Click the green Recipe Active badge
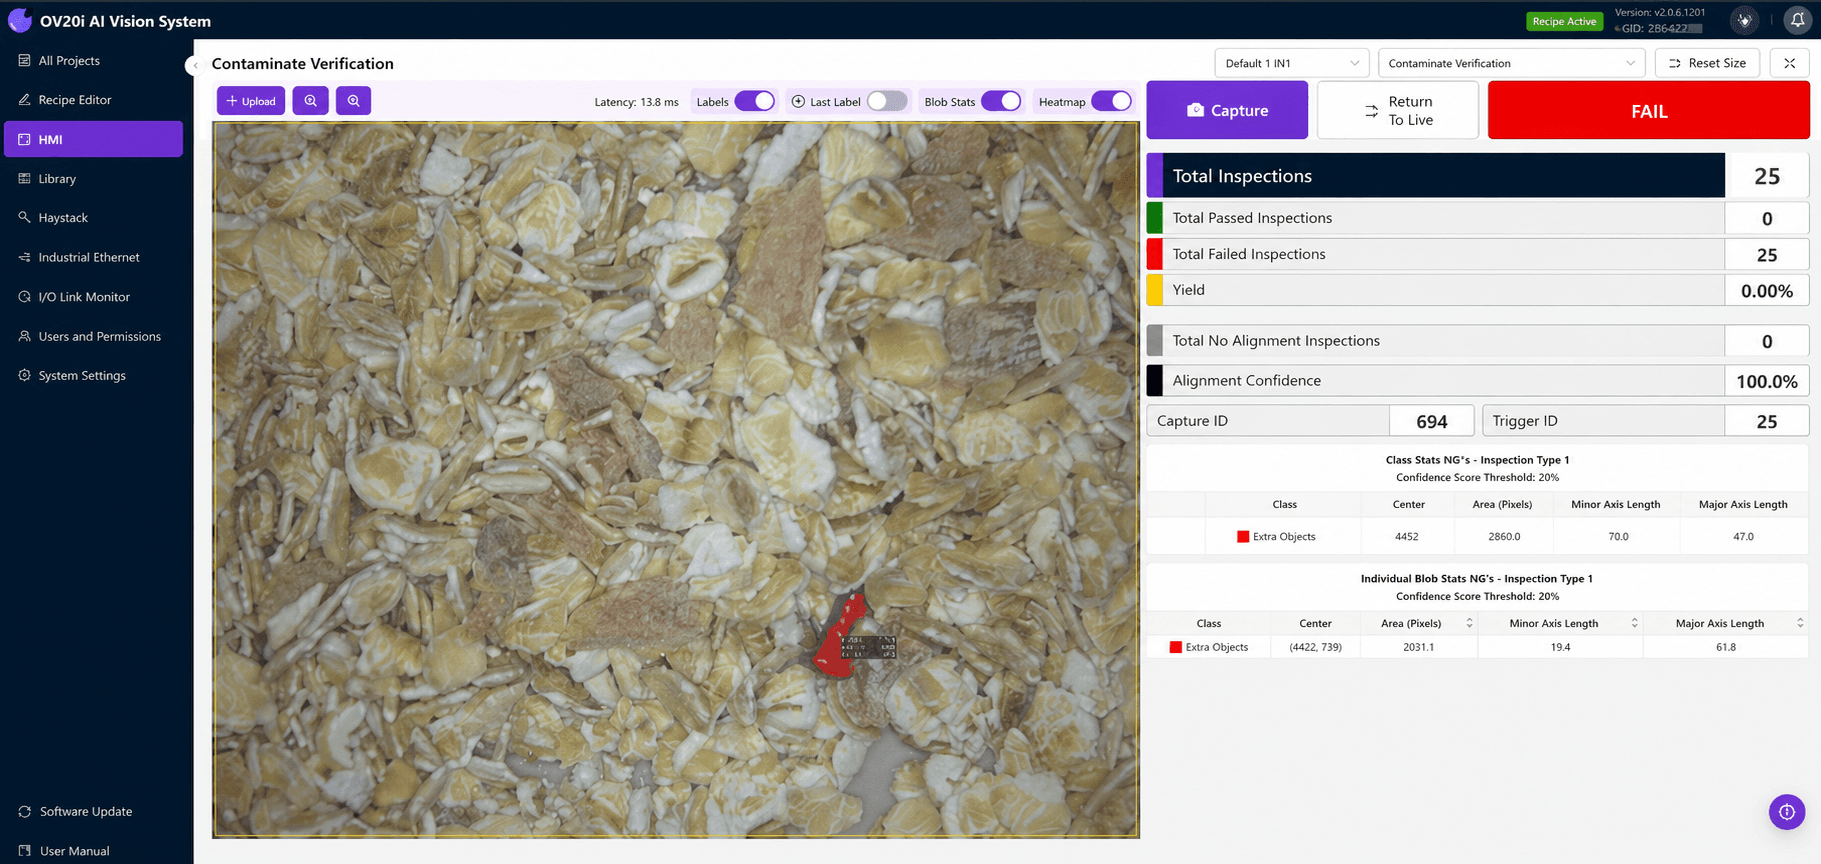The height and width of the screenshot is (864, 1821). coord(1564,21)
